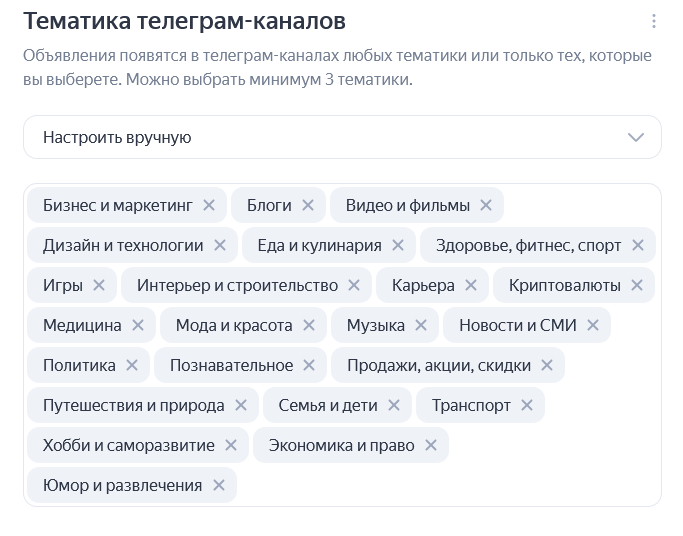Remove the Юмор и развлечения tag
Viewport: 683px width, 536px height.
point(219,485)
